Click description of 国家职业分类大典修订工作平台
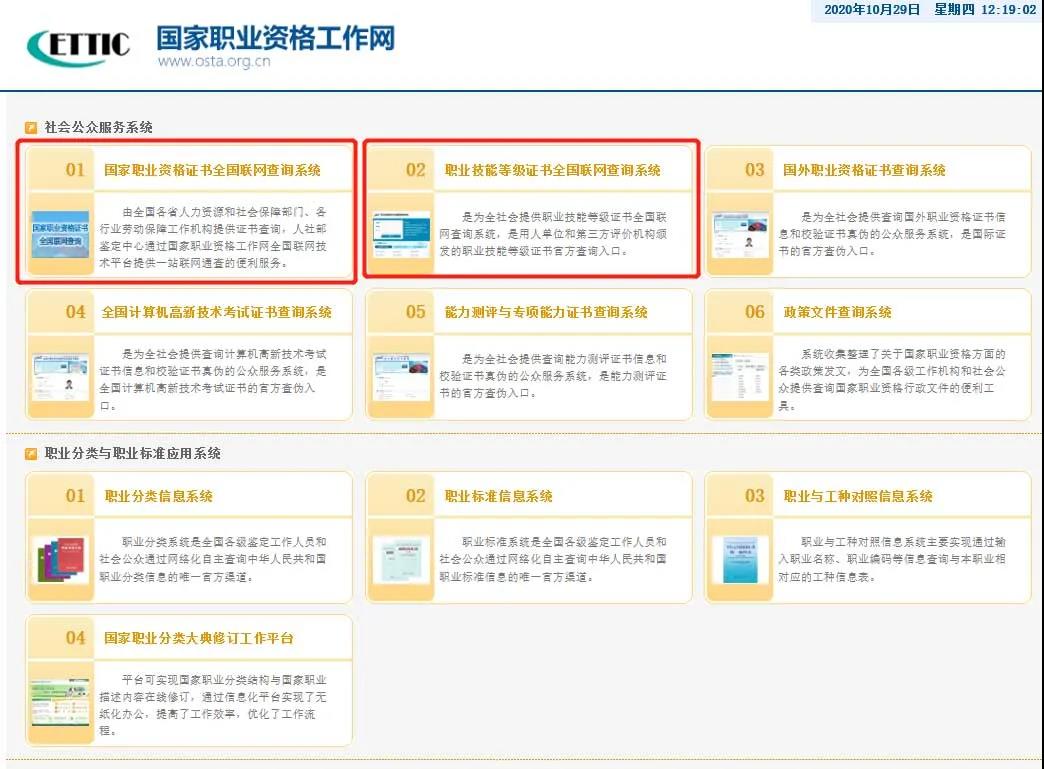This screenshot has width=1044, height=769. (213, 705)
